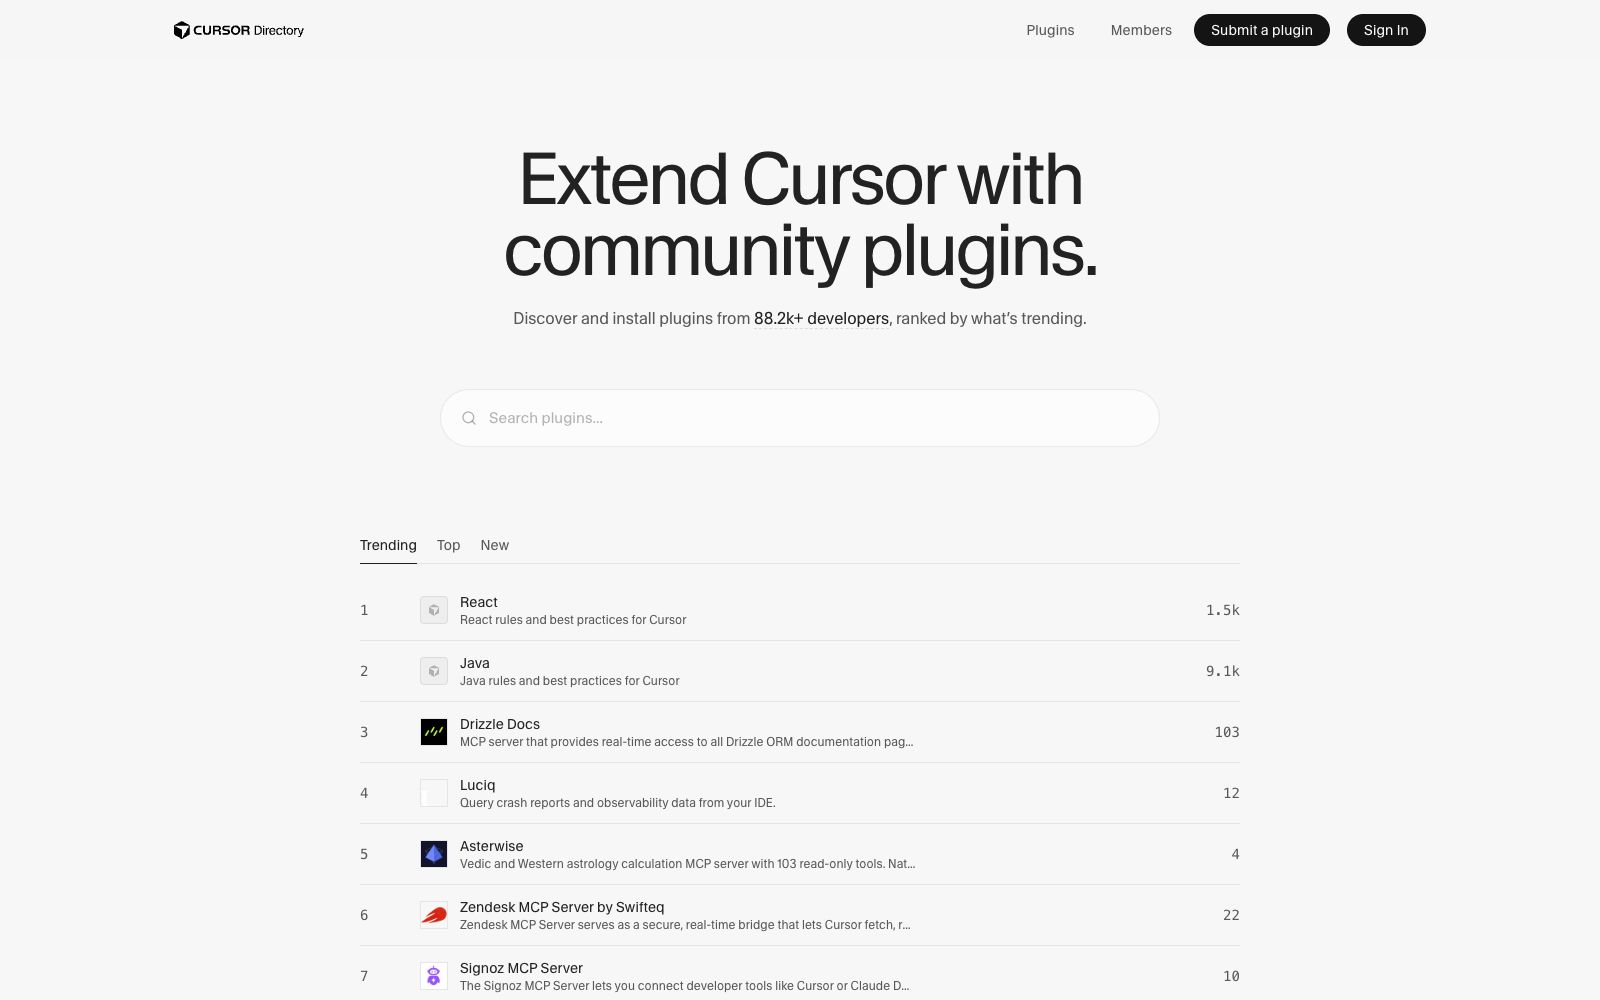1600x1000 pixels.
Task: Open the Java plugin title
Action: point(475,663)
